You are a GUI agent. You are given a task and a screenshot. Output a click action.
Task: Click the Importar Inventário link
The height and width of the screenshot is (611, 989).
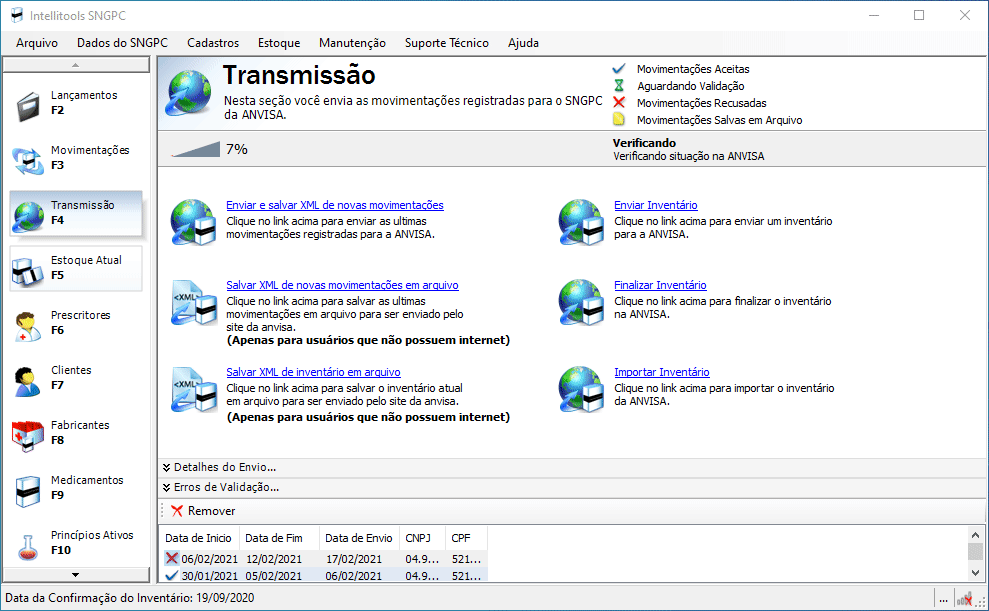pyautogui.click(x=662, y=372)
